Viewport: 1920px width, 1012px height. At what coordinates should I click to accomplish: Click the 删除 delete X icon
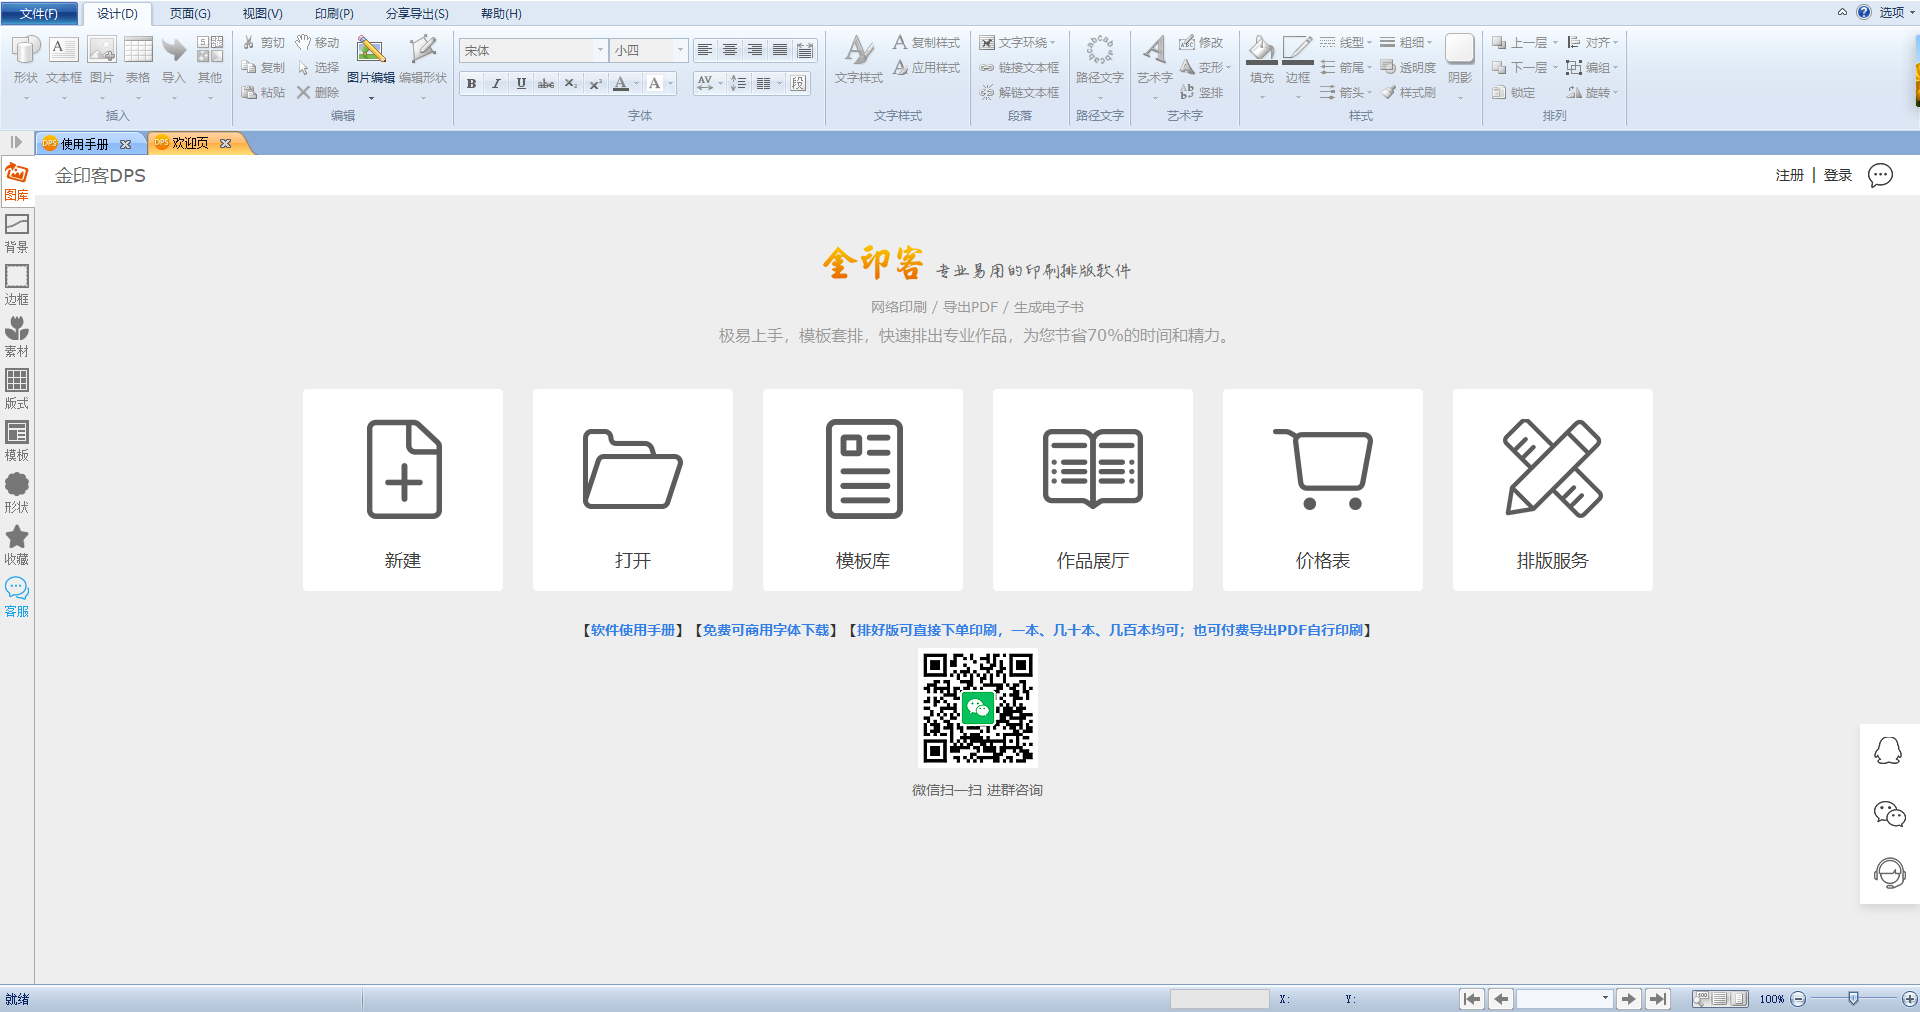[318, 92]
